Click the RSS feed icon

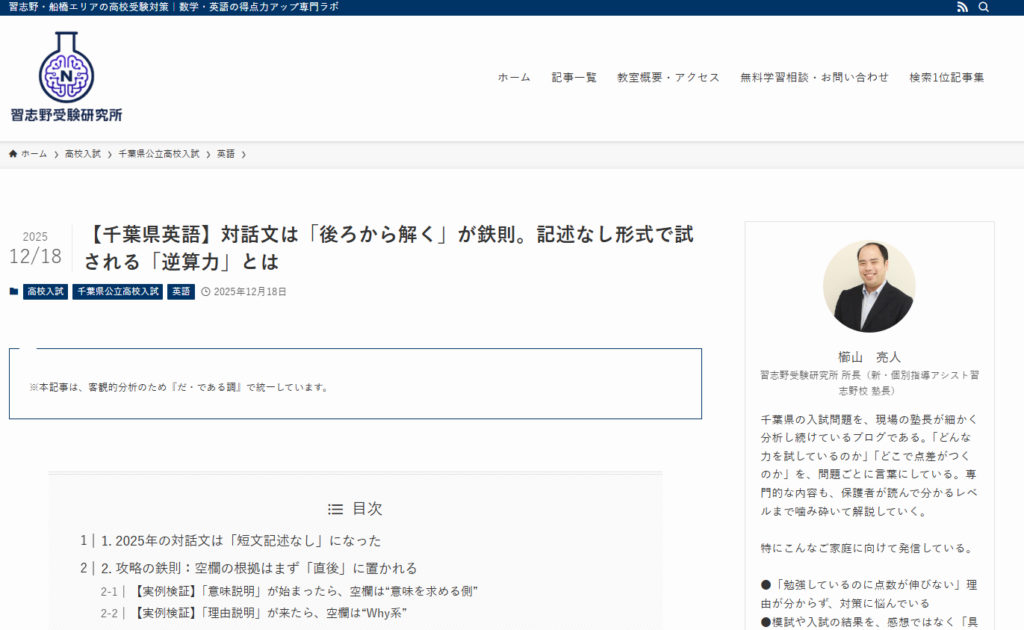[x=962, y=7]
